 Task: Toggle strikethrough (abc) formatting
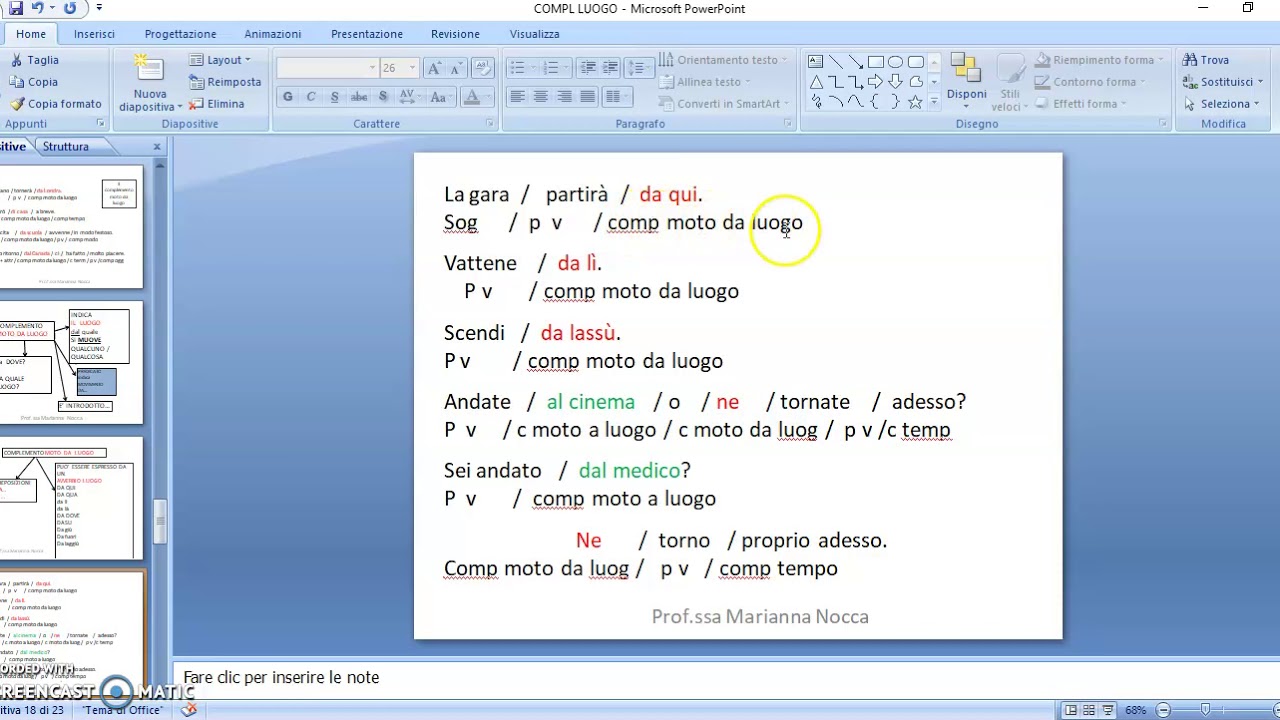pos(358,97)
